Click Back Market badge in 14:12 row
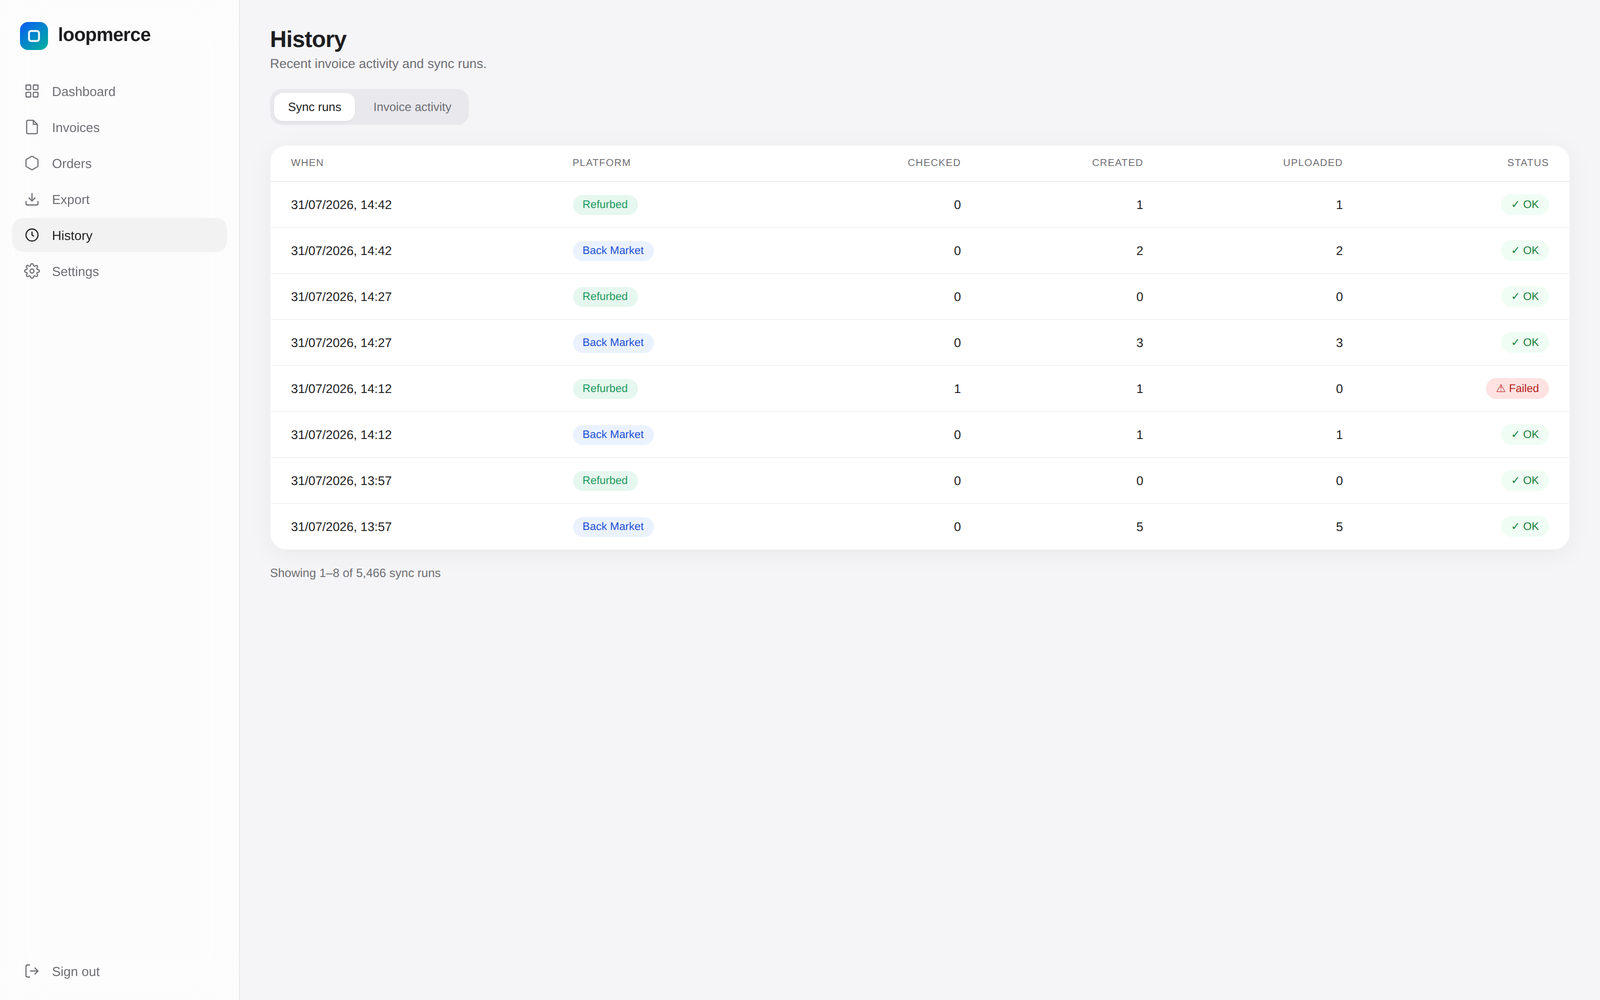Image resolution: width=1600 pixels, height=1000 pixels. 613,434
